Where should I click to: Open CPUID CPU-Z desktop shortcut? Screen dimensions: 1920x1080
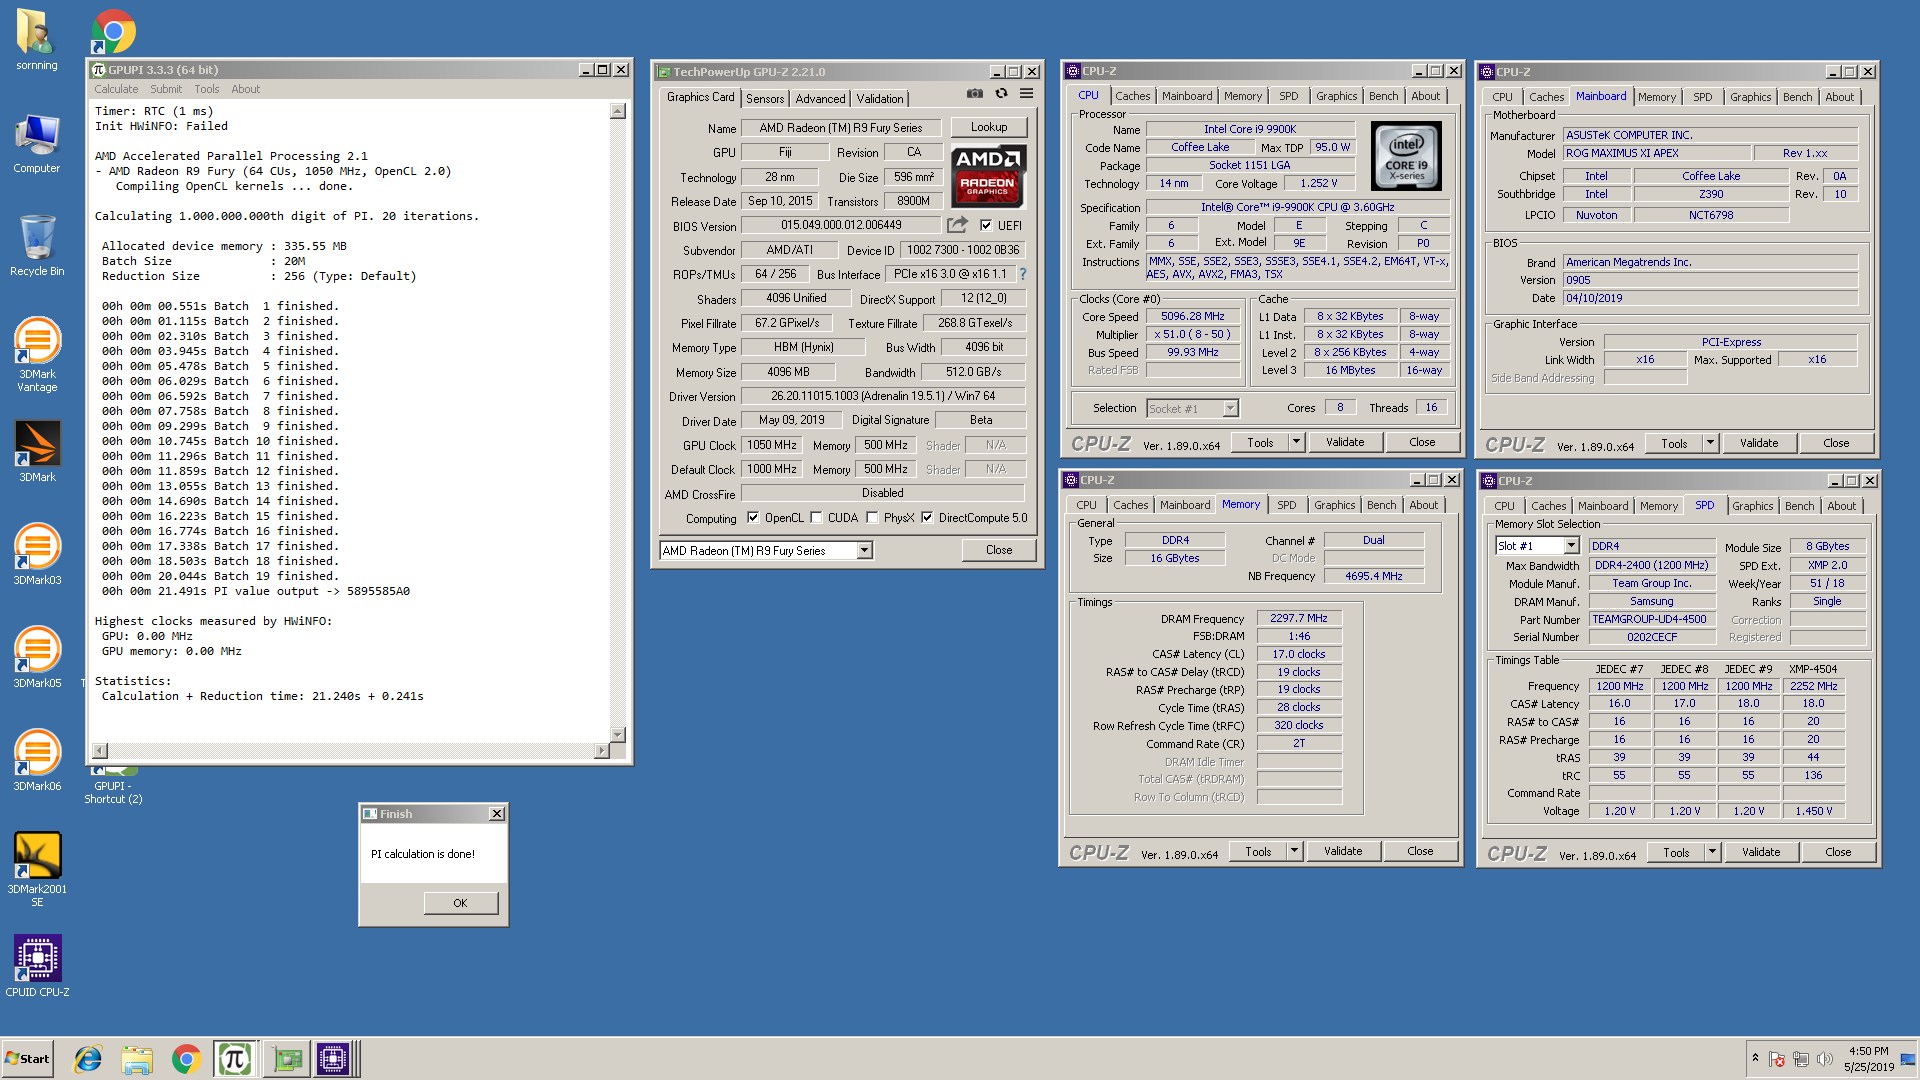coord(37,966)
